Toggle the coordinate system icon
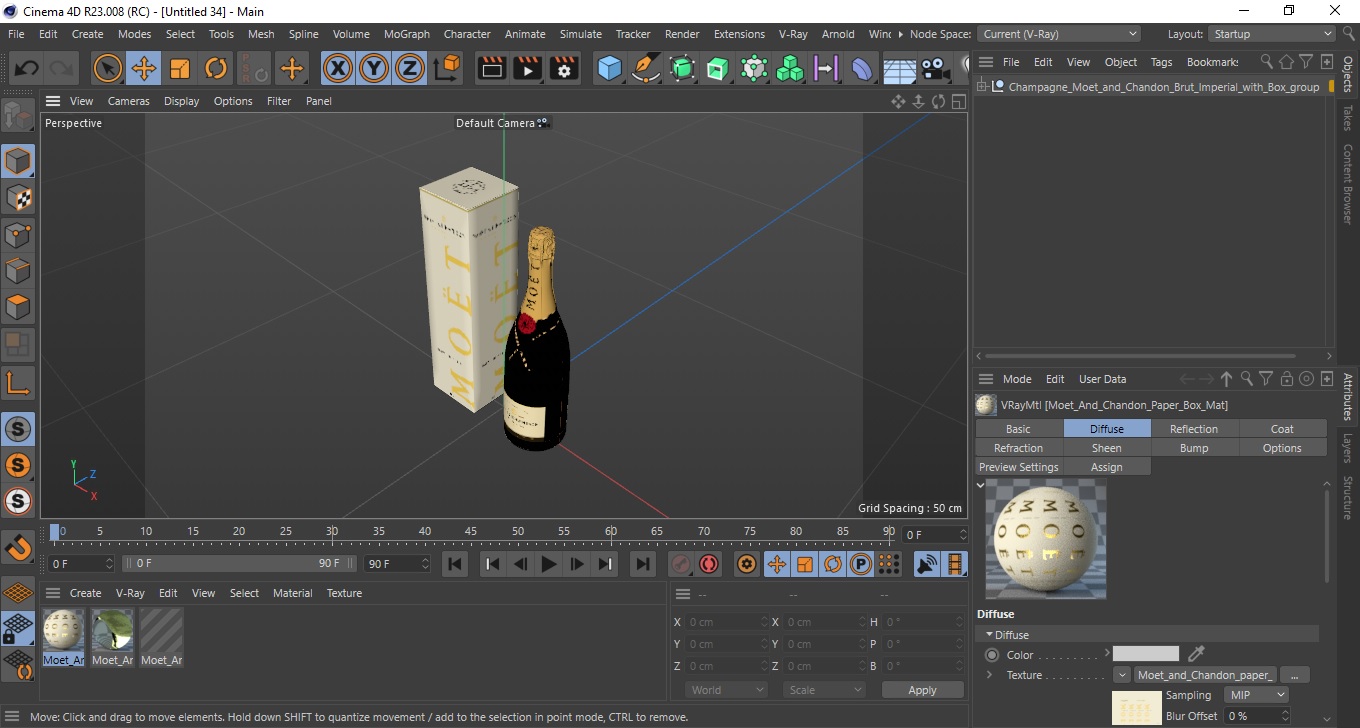 pos(447,69)
